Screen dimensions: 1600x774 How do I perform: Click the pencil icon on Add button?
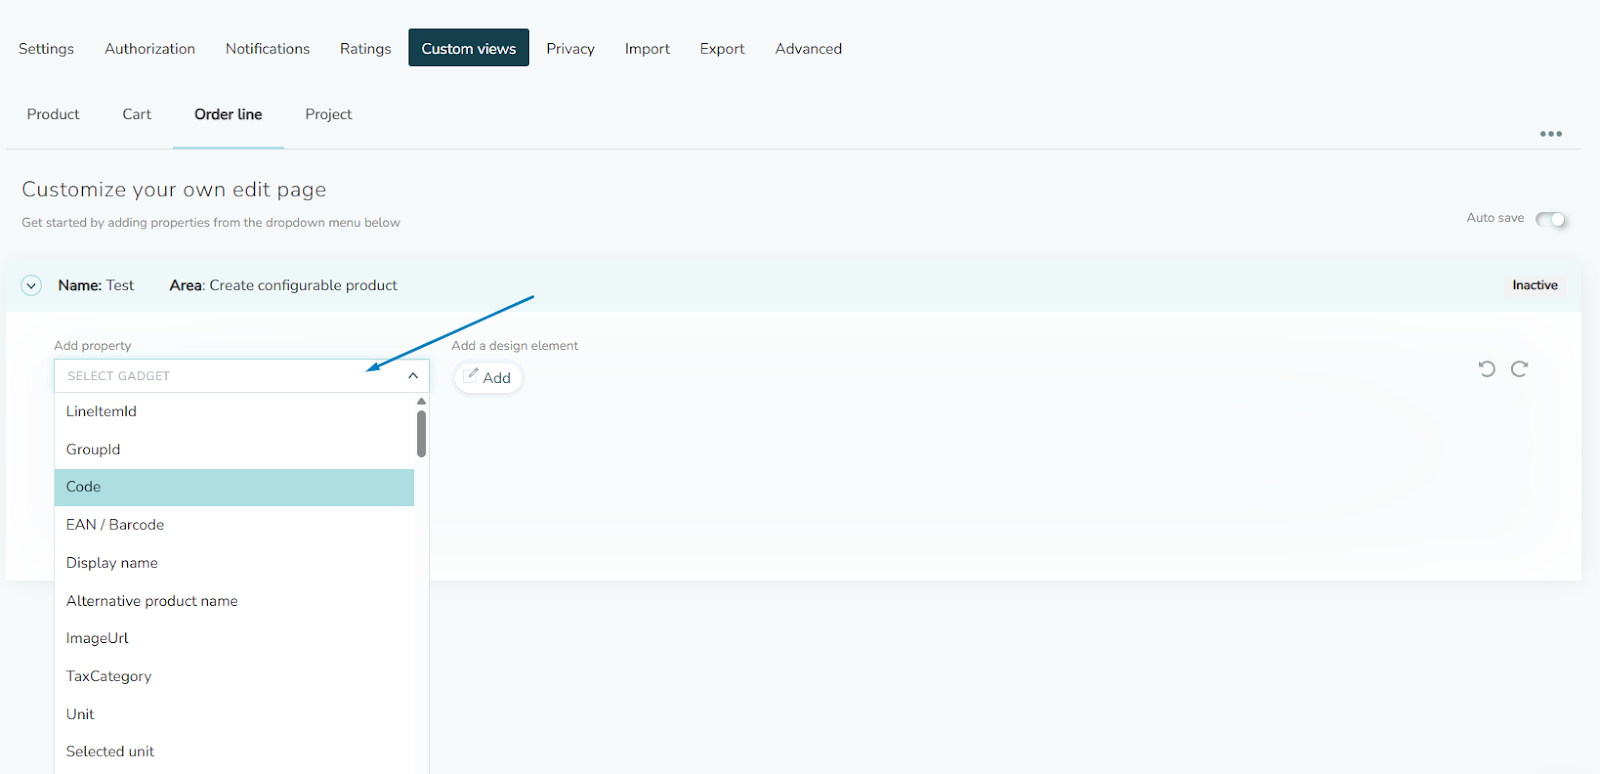[x=471, y=375]
